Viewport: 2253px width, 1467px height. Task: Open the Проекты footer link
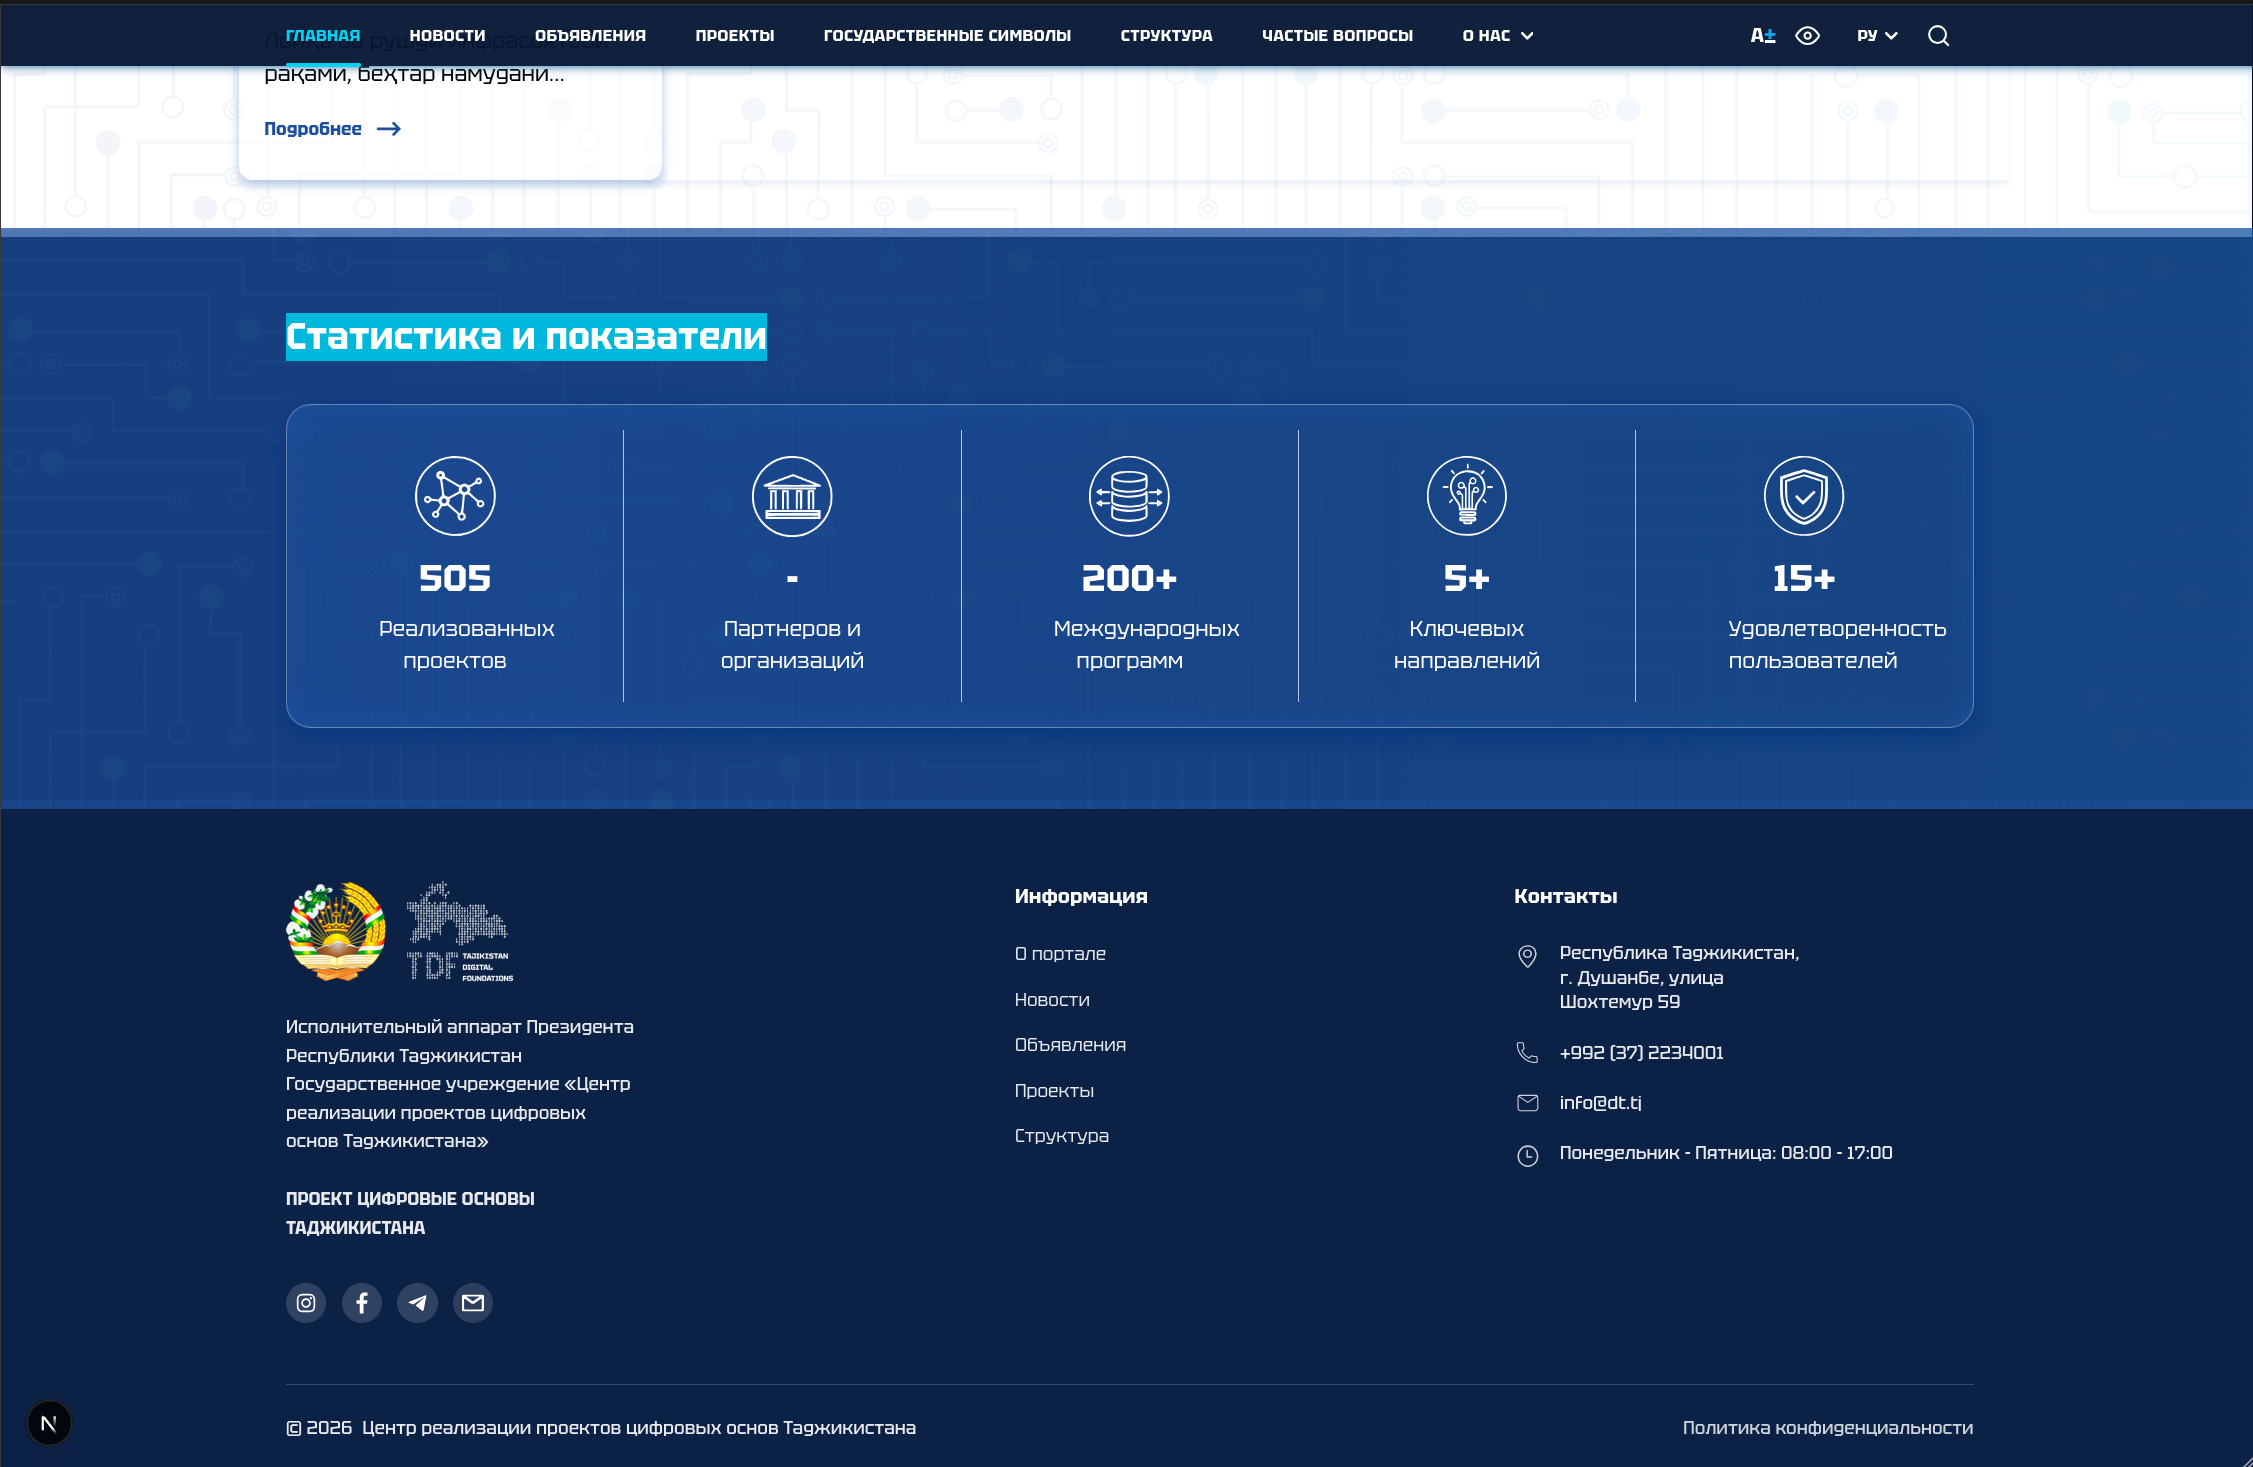(1054, 1091)
